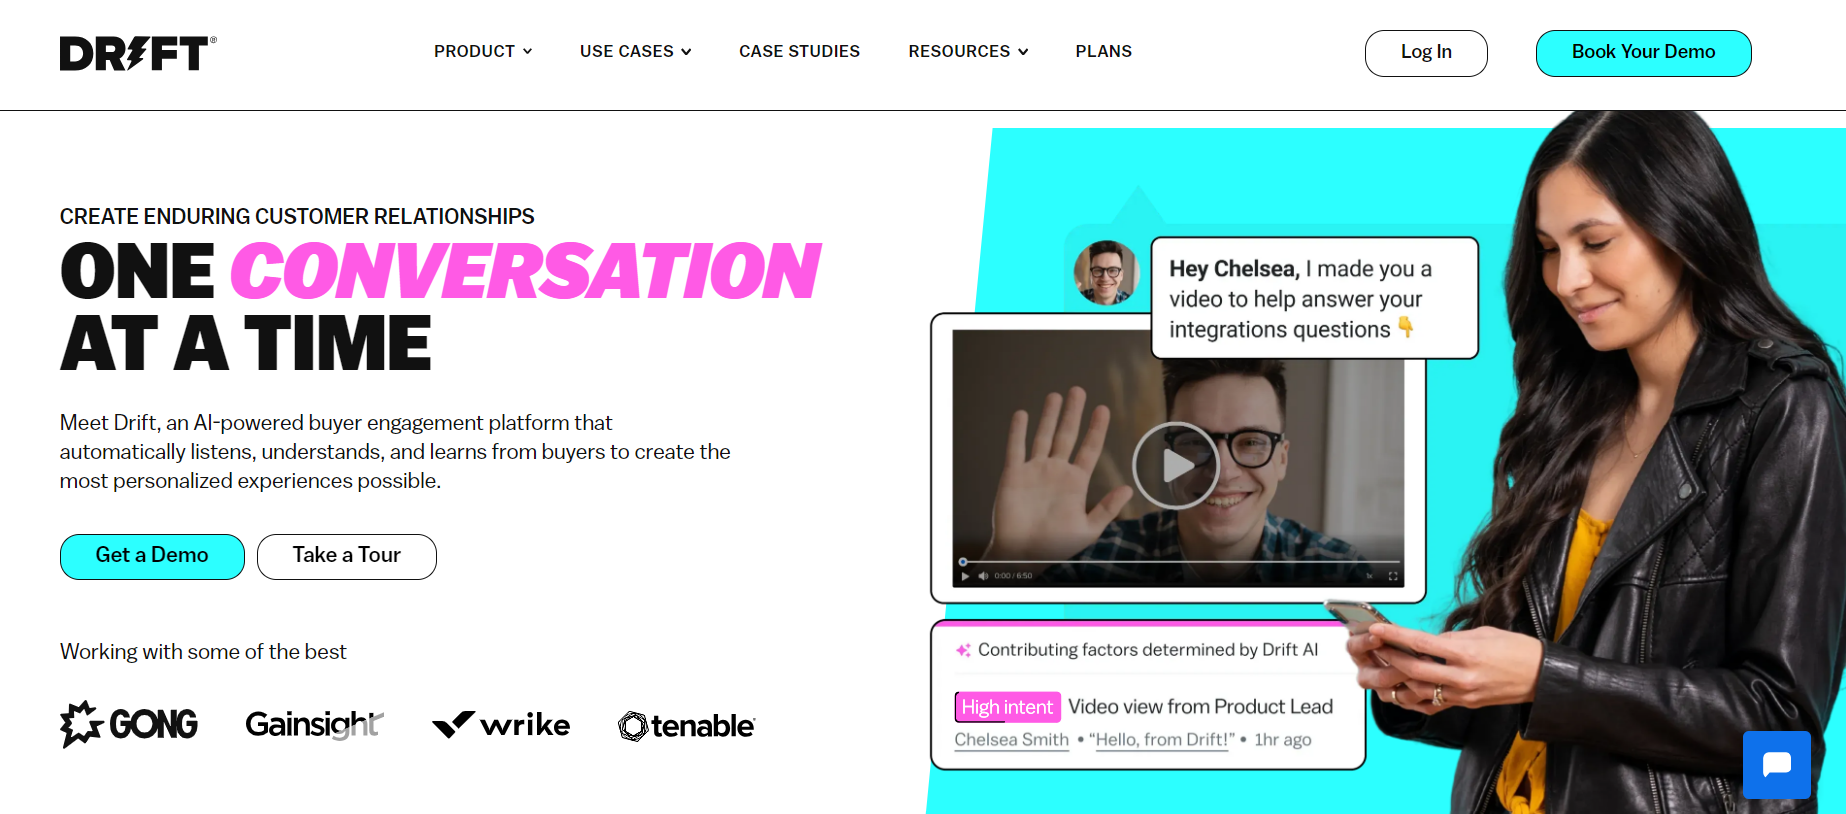The width and height of the screenshot is (1846, 814).
Task: Expand the Use Cases dropdown menu
Action: 636,51
